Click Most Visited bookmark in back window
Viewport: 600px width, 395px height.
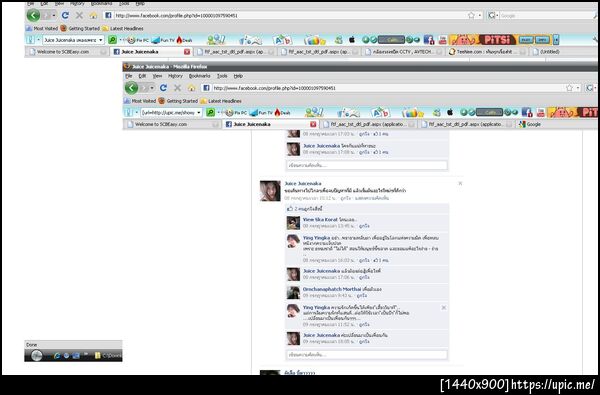pos(42,28)
